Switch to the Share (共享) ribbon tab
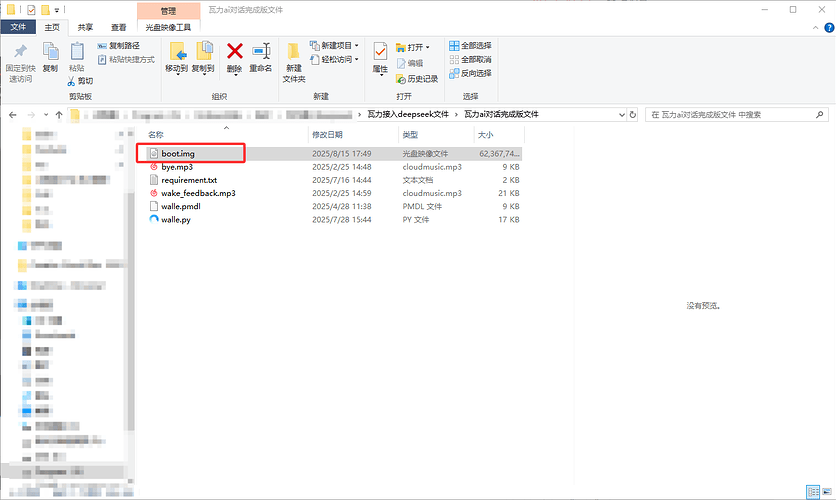The width and height of the screenshot is (836, 500). [87, 28]
